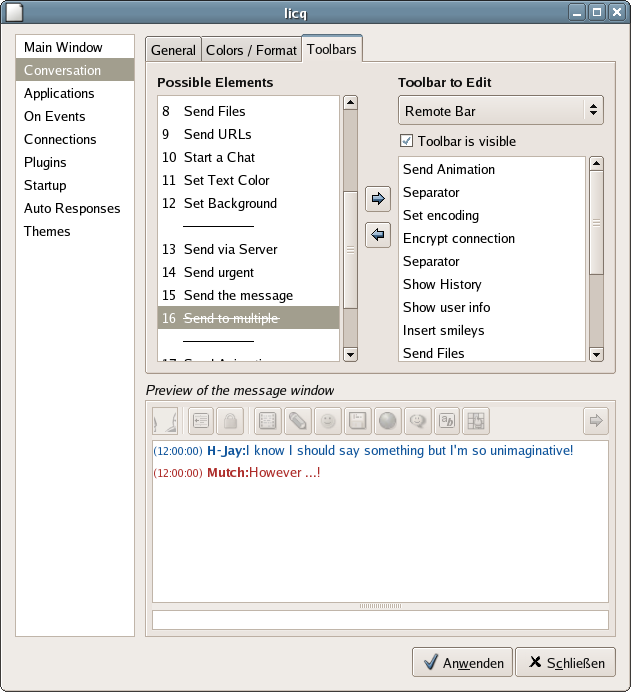
Task: Click the speech bubble icon in preview
Action: click(x=417, y=421)
